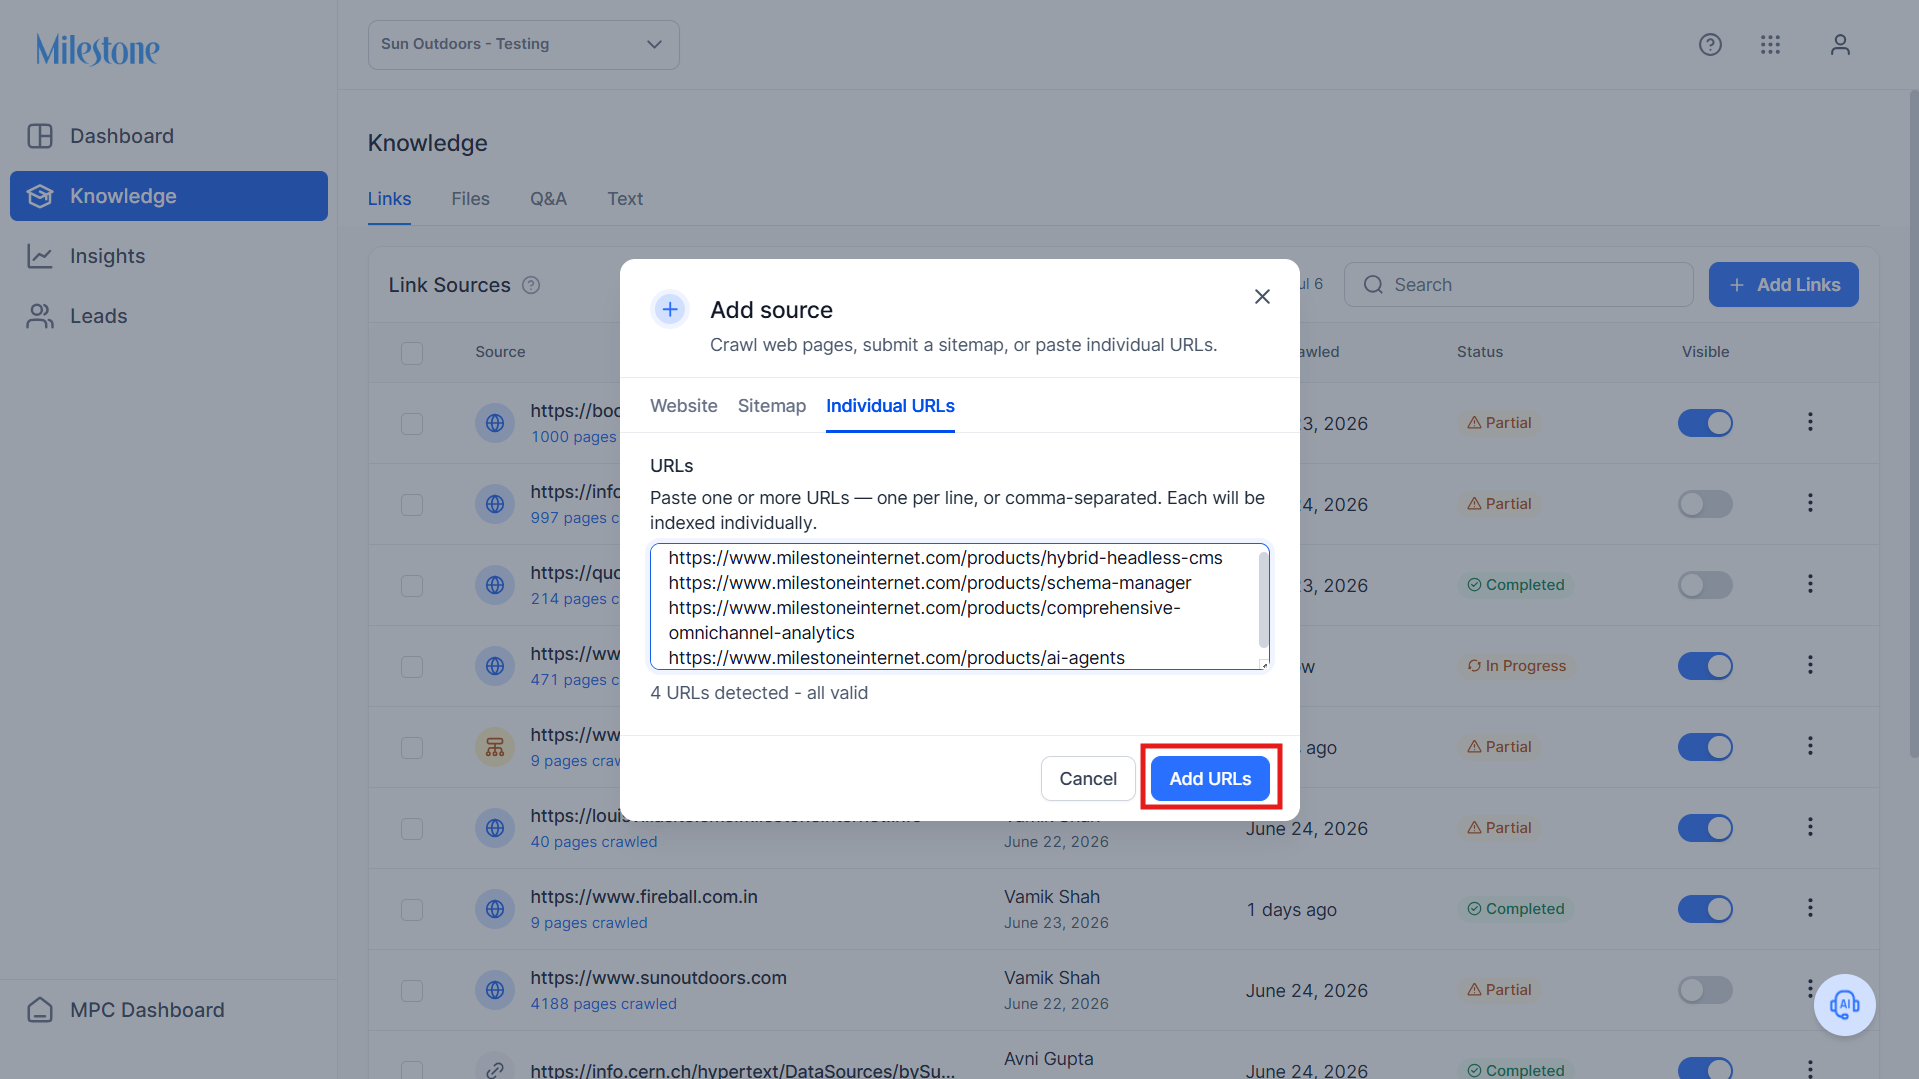Click the globe icon on the 1000 pages row
The image size is (1919, 1079).
495,423
